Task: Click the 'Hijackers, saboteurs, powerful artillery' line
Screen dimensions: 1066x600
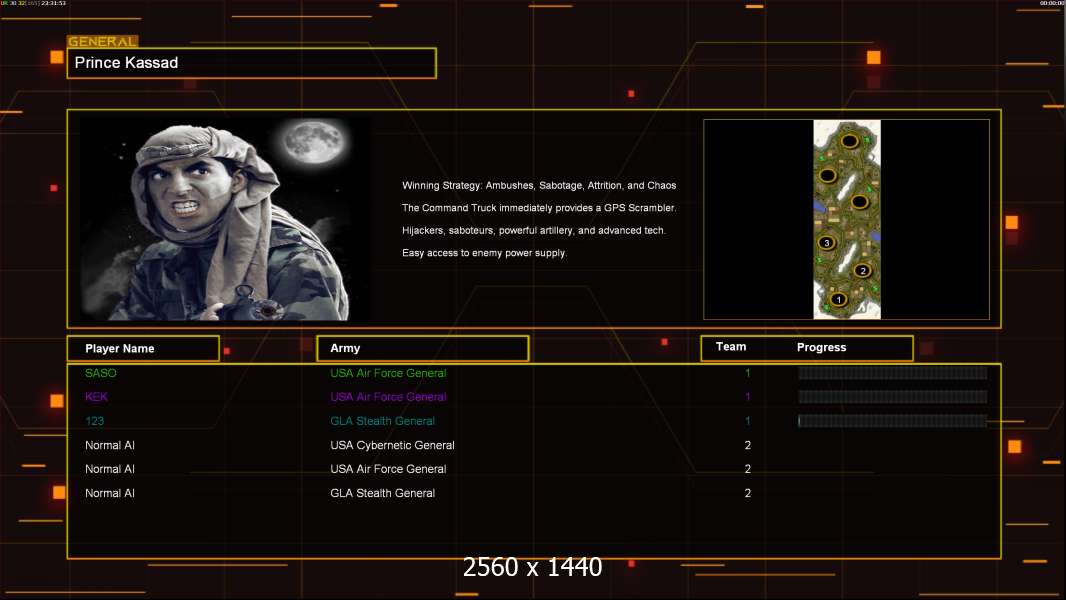Action: click(x=534, y=230)
